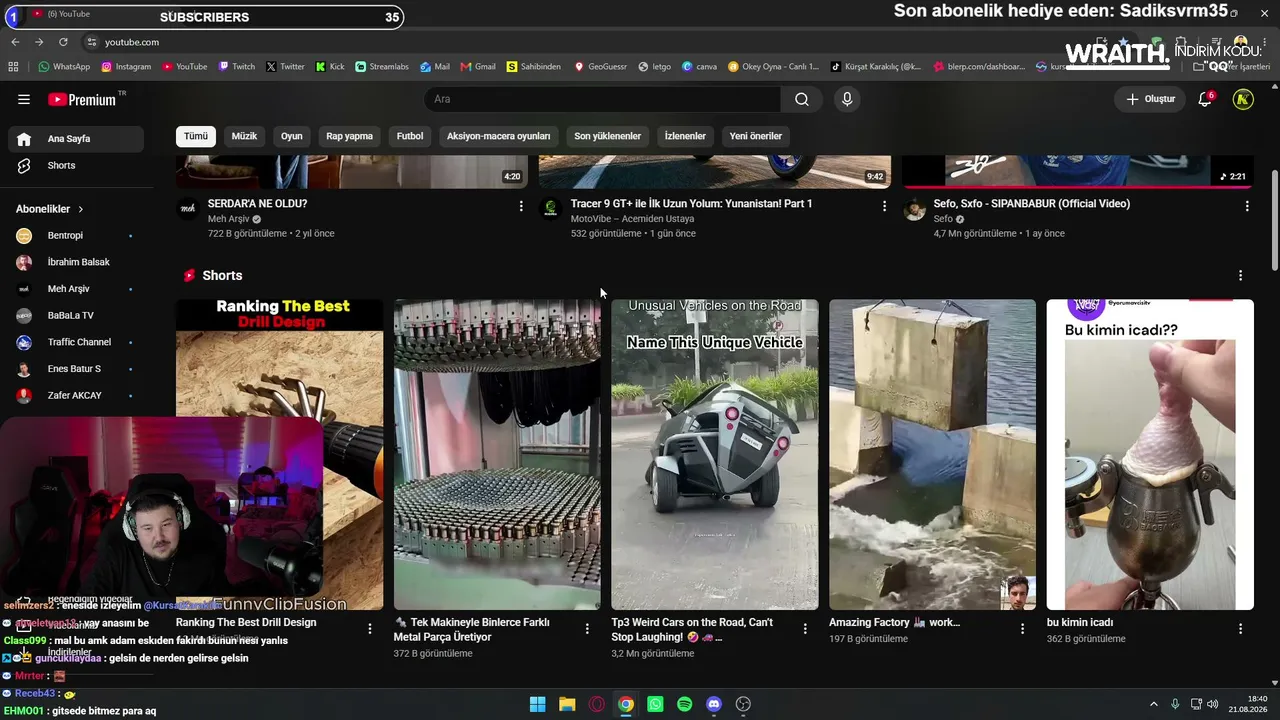Image resolution: width=1280 pixels, height=720 pixels.
Task: Open Traffic Channel from subscriptions
Action: click(76, 342)
